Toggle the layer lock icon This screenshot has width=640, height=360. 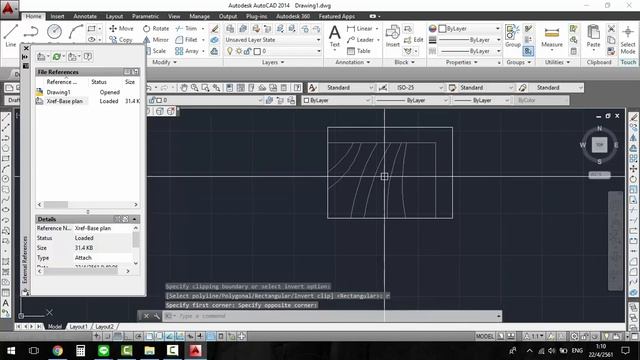click(247, 51)
